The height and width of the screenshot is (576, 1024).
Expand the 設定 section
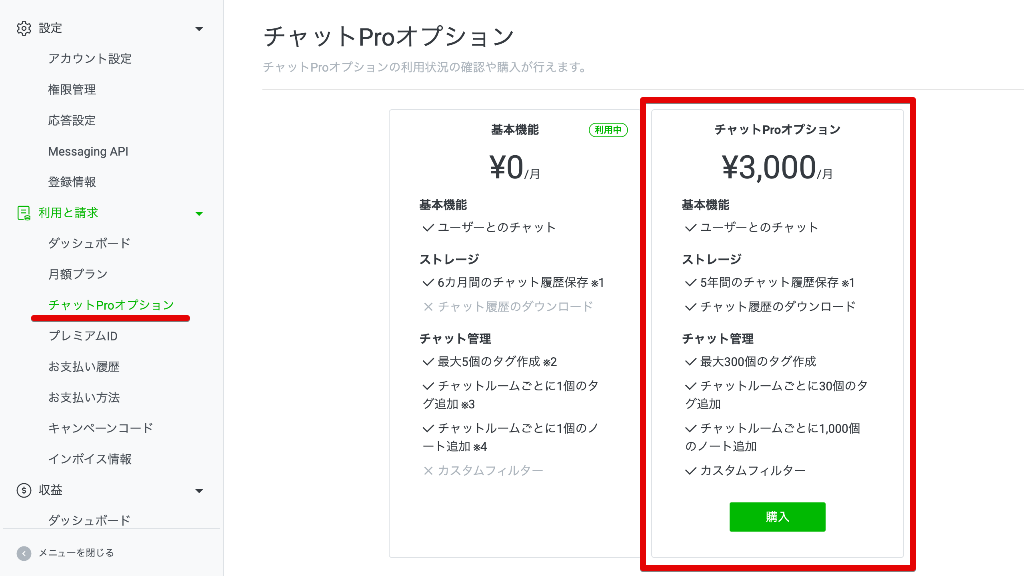pos(200,27)
